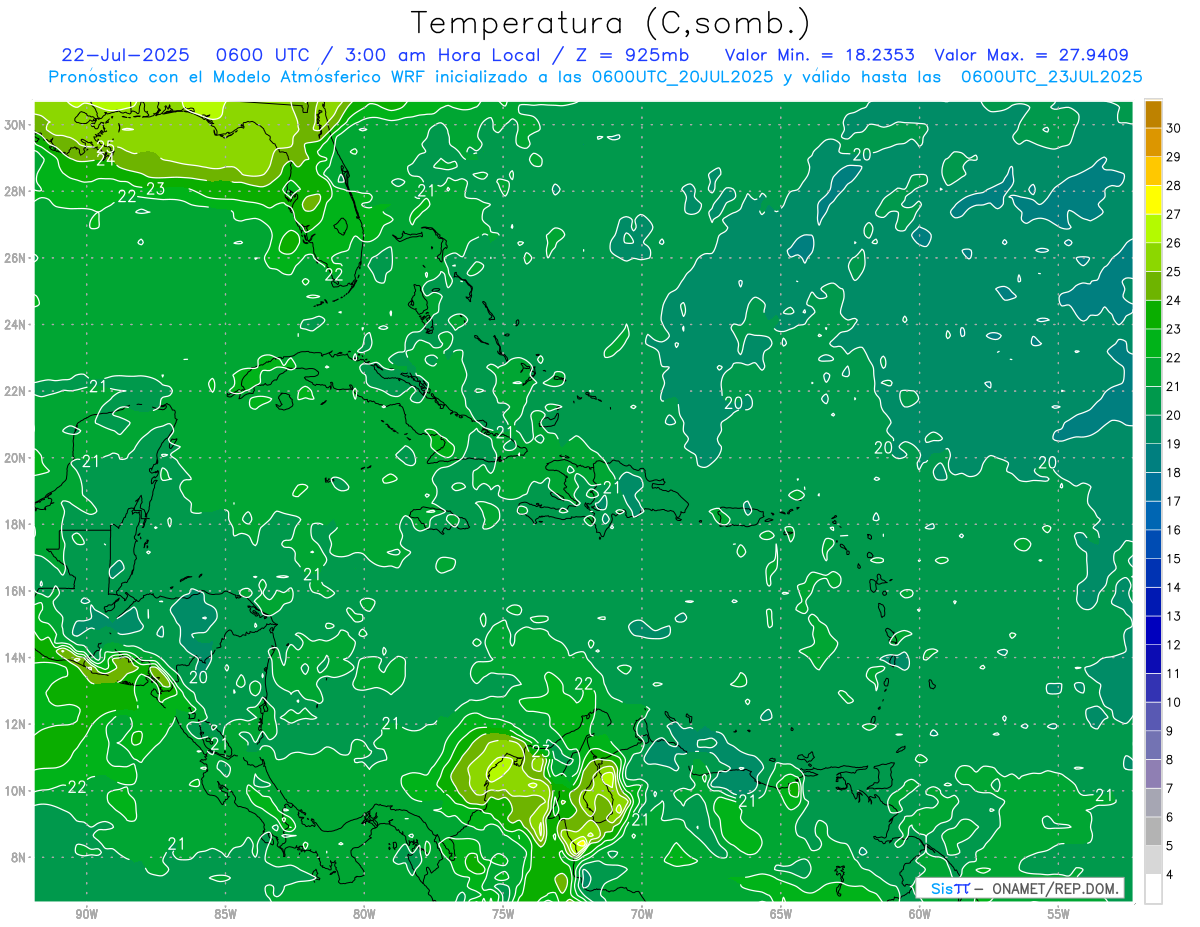Click 'Valor Max. = 27.9409' text
The image size is (1200, 927).
click(x=1032, y=55)
